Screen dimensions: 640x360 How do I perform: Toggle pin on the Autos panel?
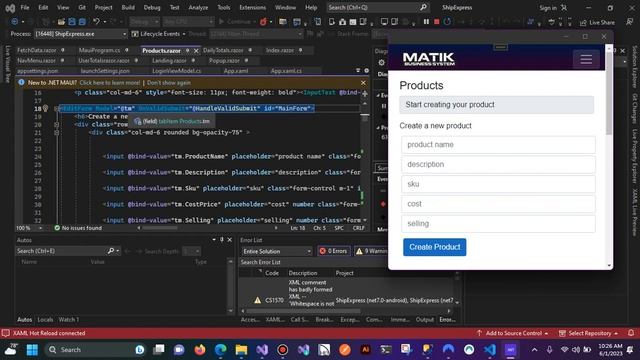coord(222,240)
